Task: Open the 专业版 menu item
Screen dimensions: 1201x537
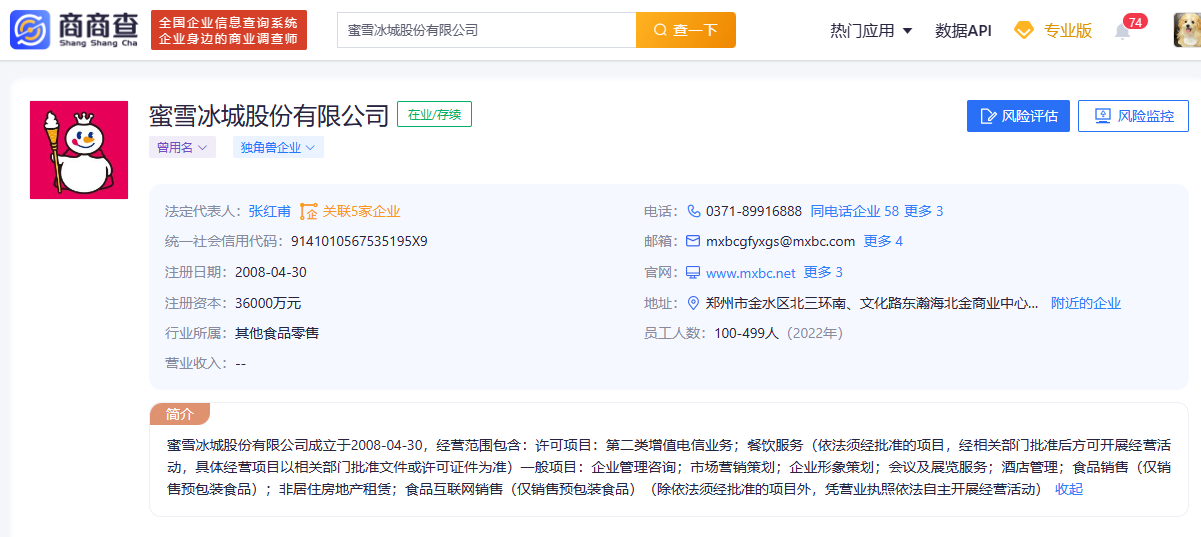Action: (x=1068, y=30)
